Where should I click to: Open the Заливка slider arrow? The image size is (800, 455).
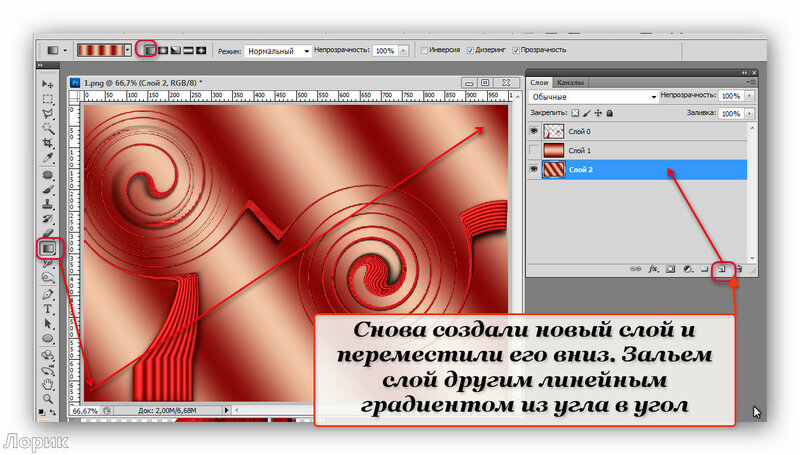pyautogui.click(x=749, y=113)
